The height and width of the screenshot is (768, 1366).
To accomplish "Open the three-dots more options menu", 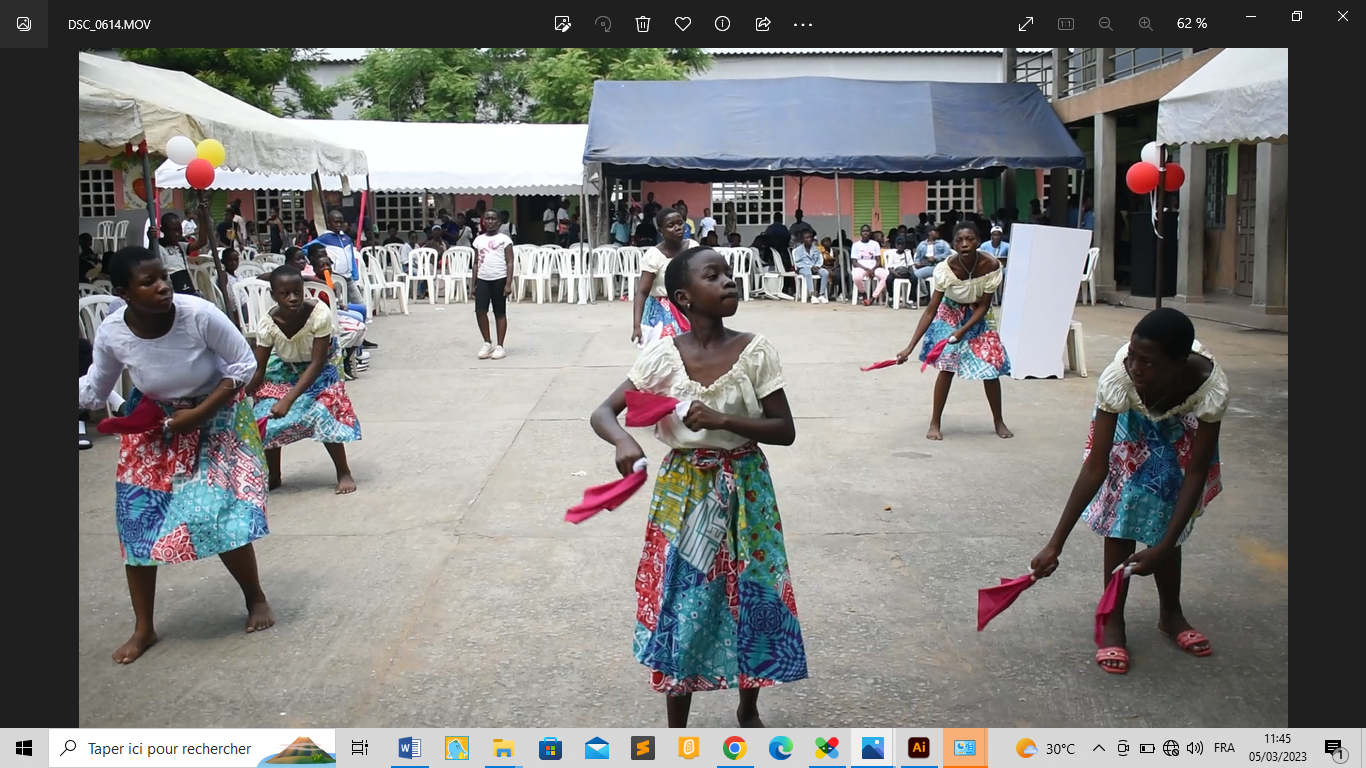I will (x=803, y=24).
